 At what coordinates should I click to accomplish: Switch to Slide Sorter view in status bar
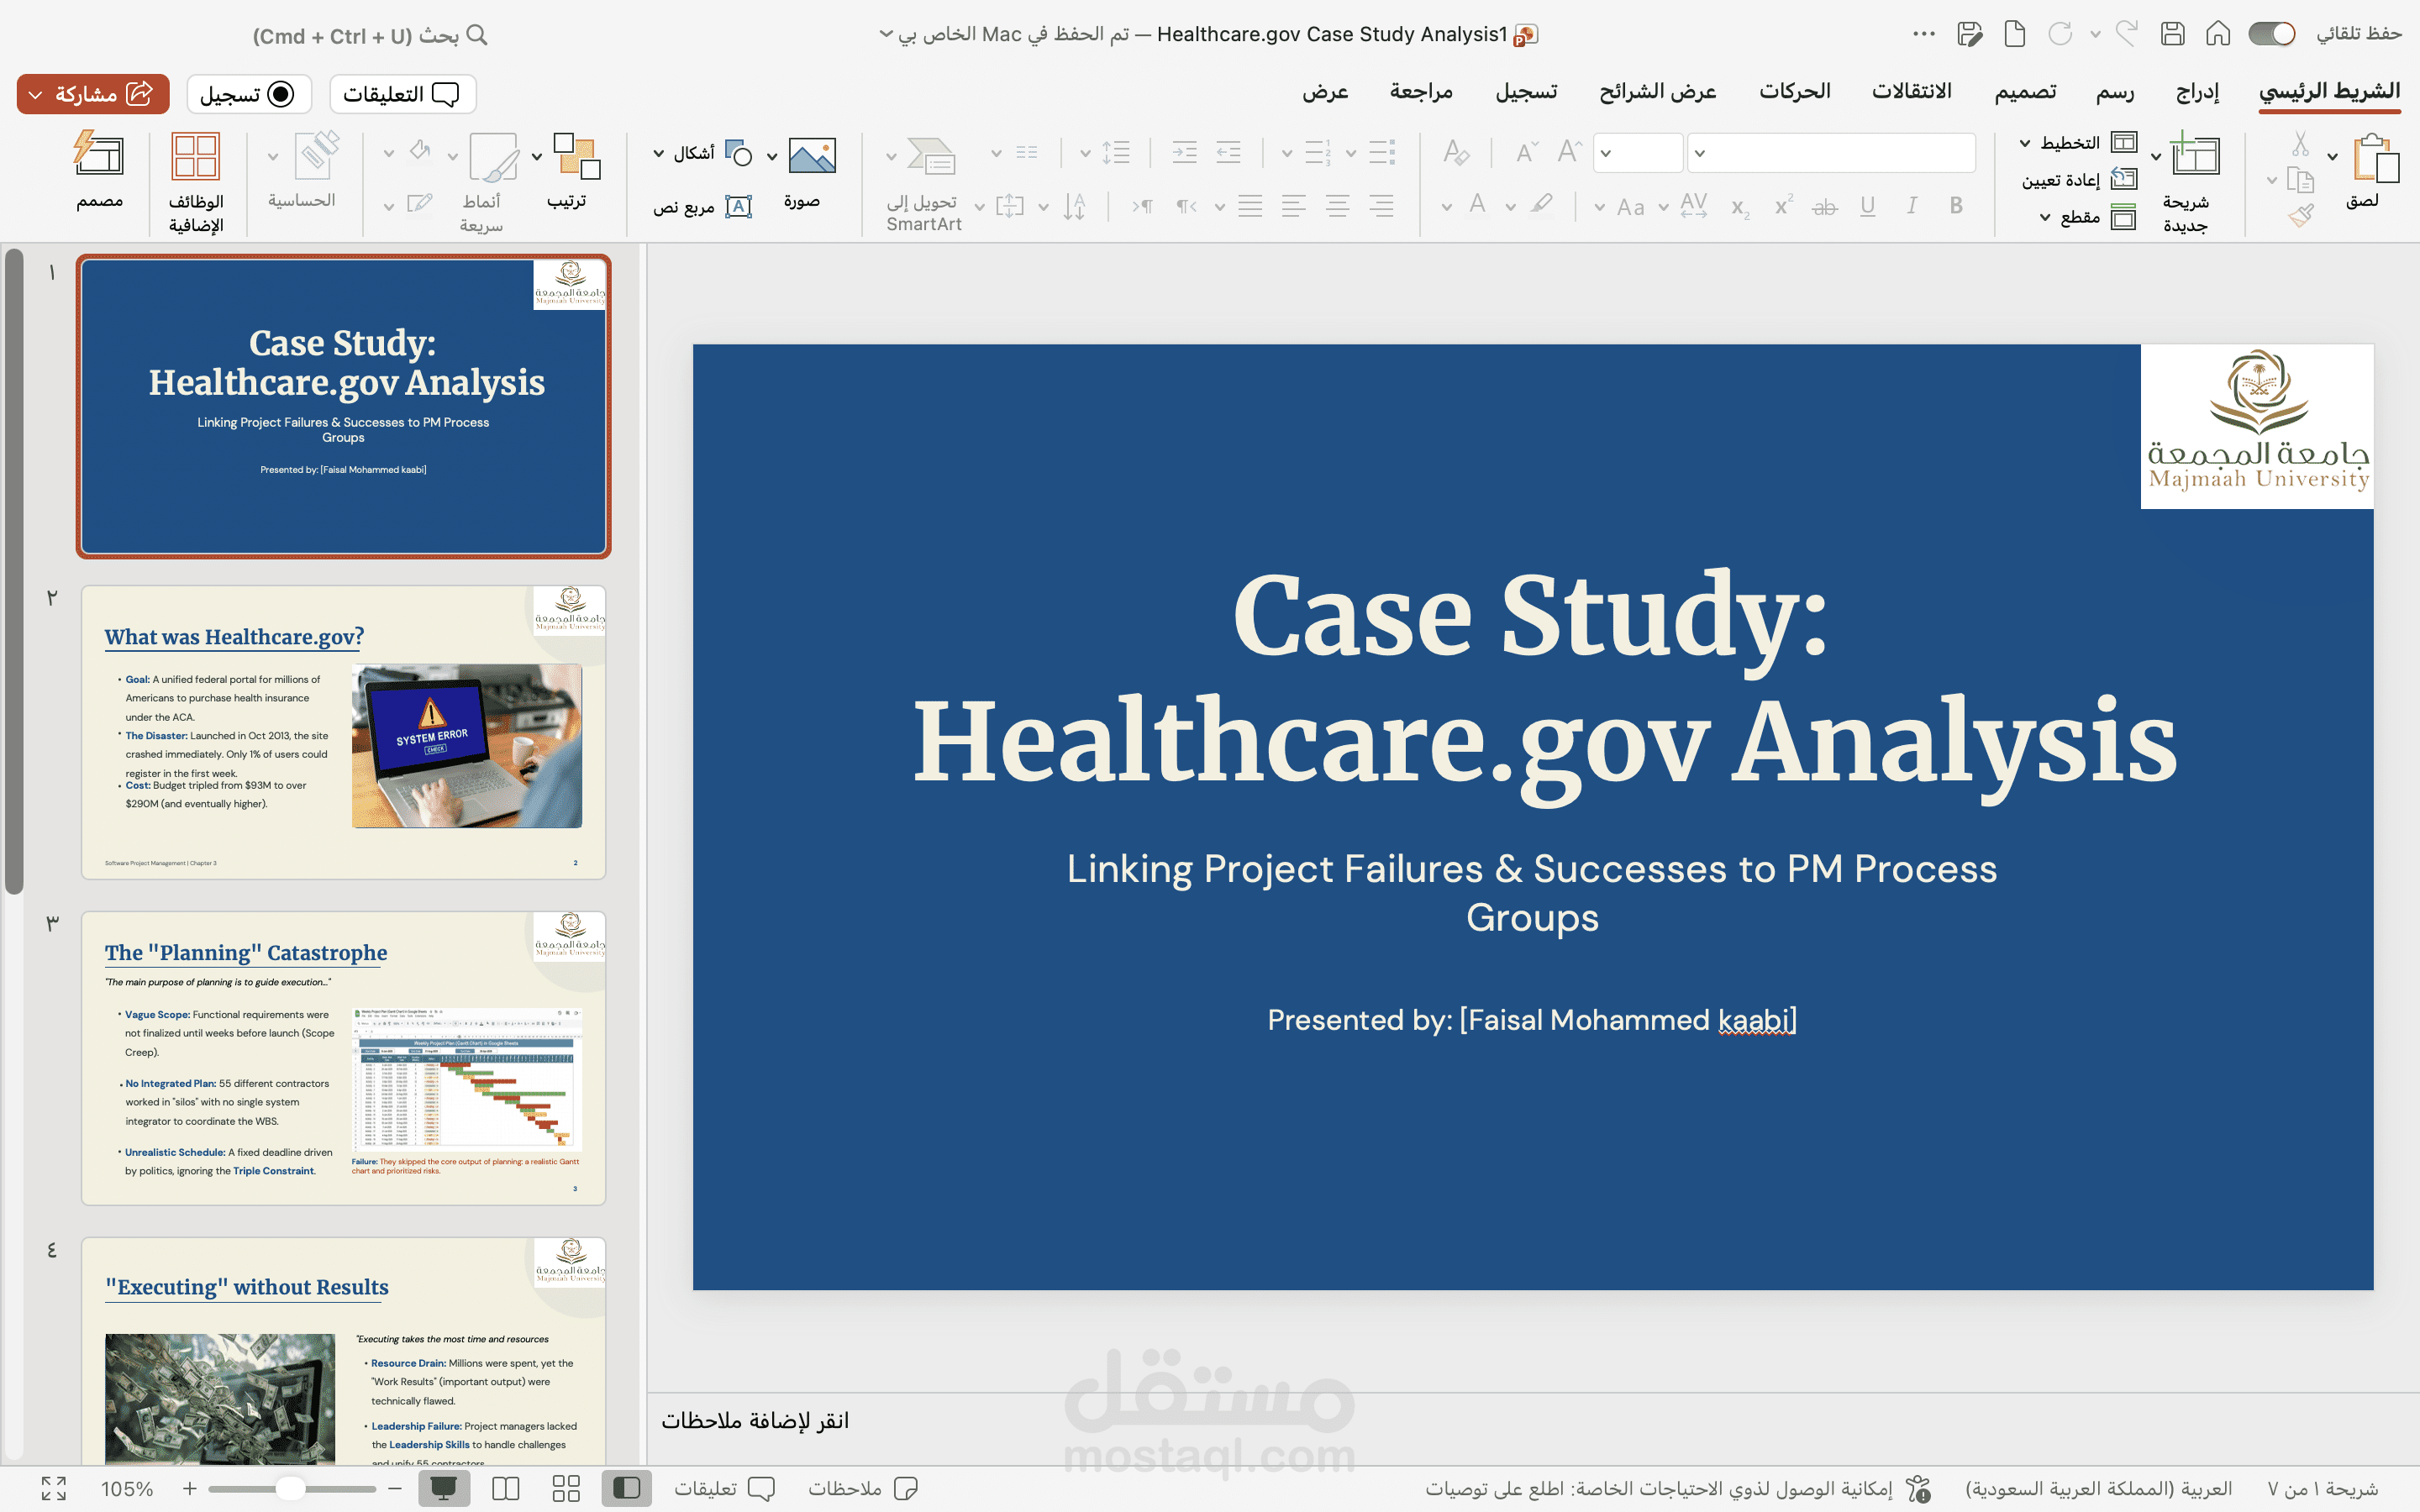566,1488
